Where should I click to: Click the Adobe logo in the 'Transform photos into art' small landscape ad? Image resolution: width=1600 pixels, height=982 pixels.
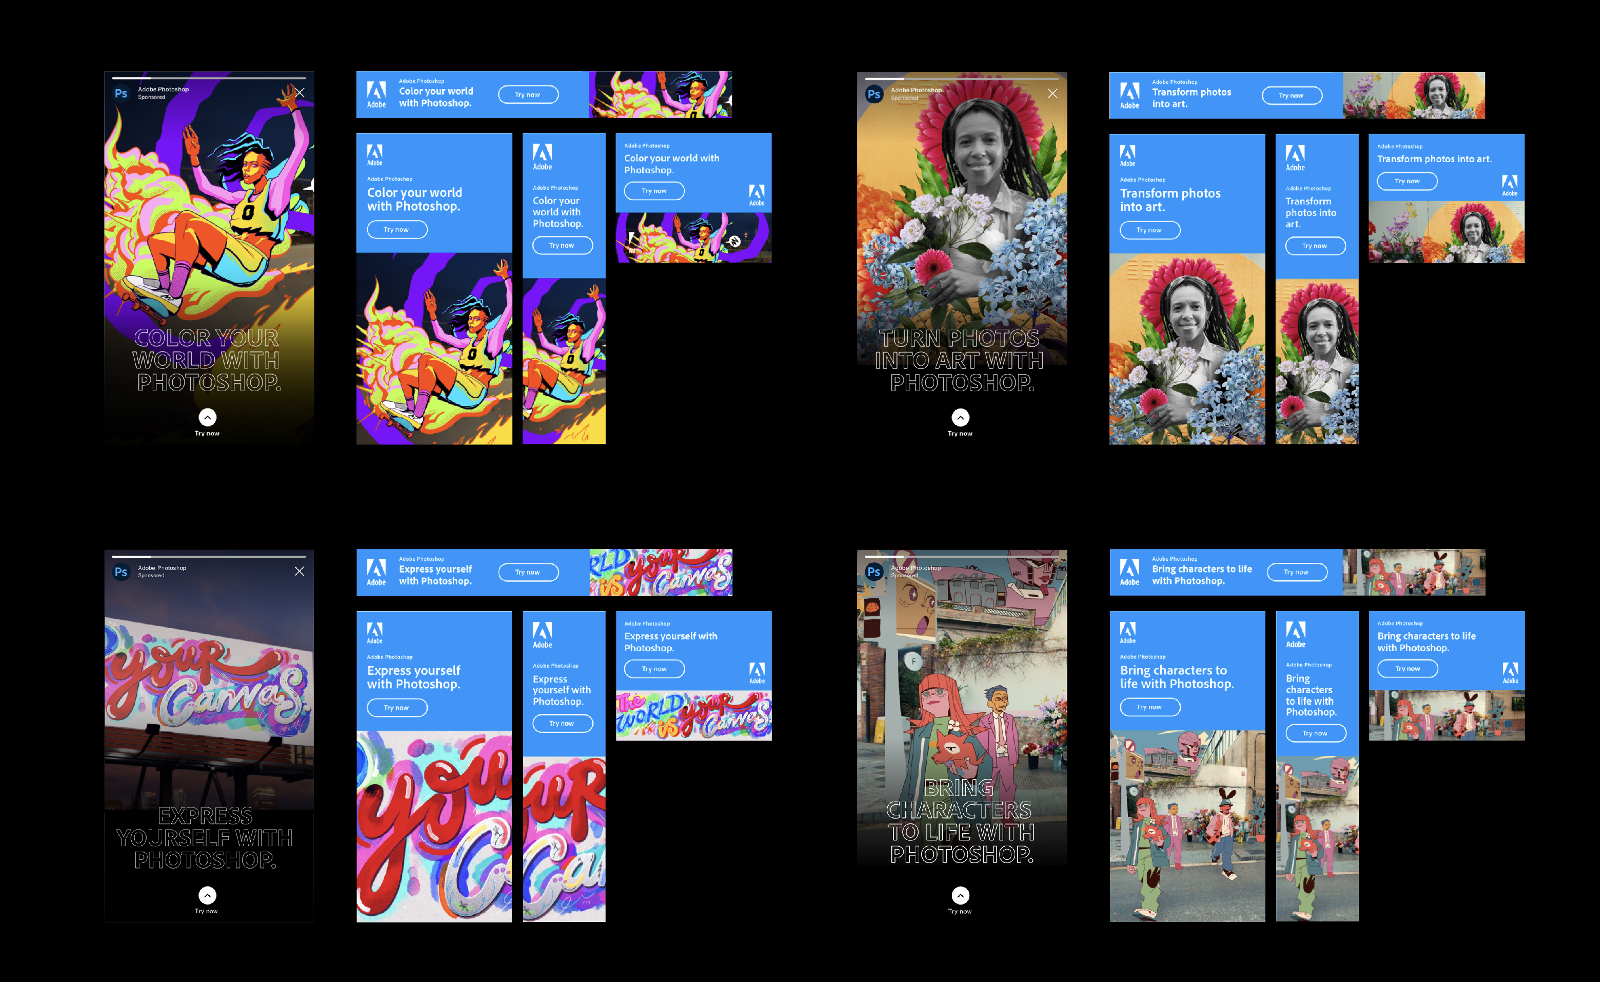click(1510, 185)
